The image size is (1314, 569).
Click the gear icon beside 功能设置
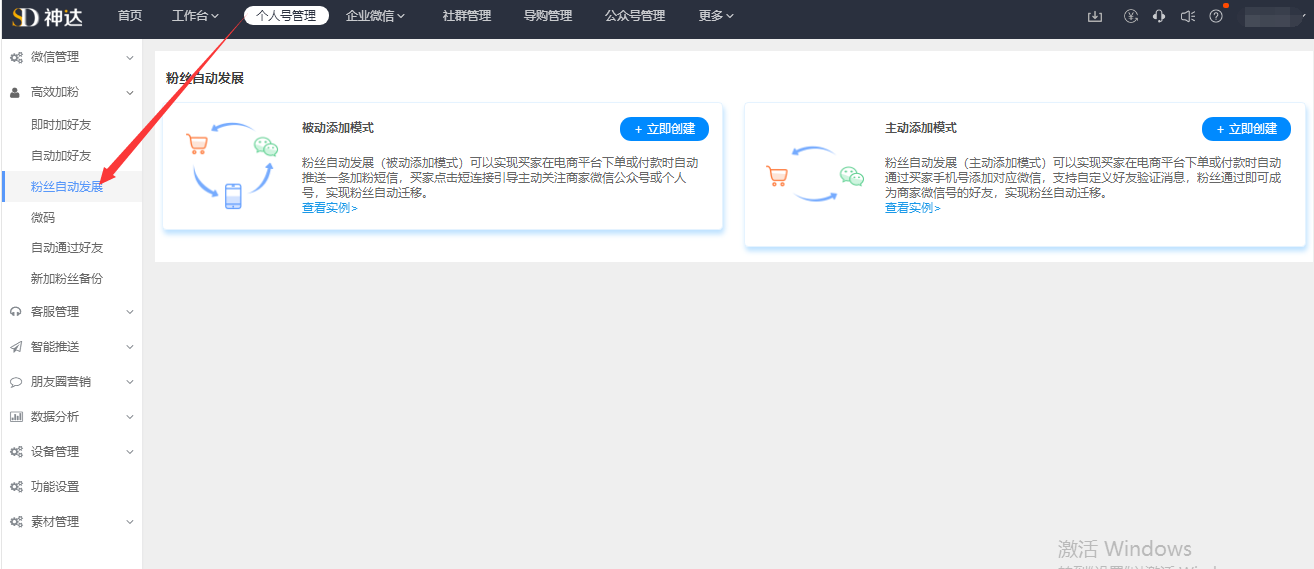(x=16, y=487)
